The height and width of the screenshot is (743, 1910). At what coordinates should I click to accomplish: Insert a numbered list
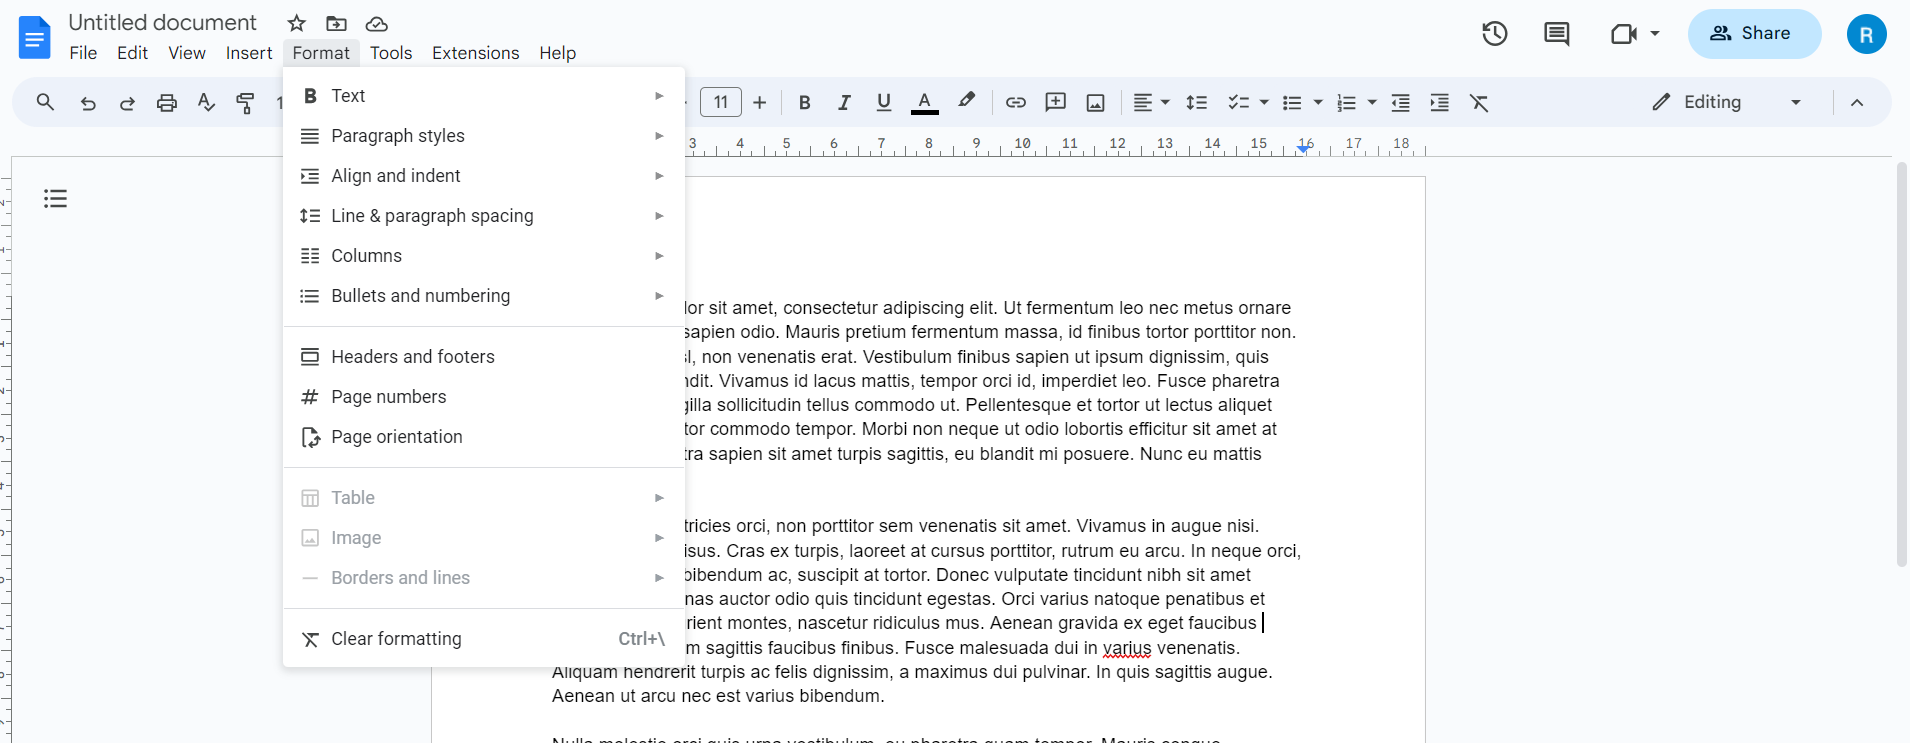(1346, 102)
